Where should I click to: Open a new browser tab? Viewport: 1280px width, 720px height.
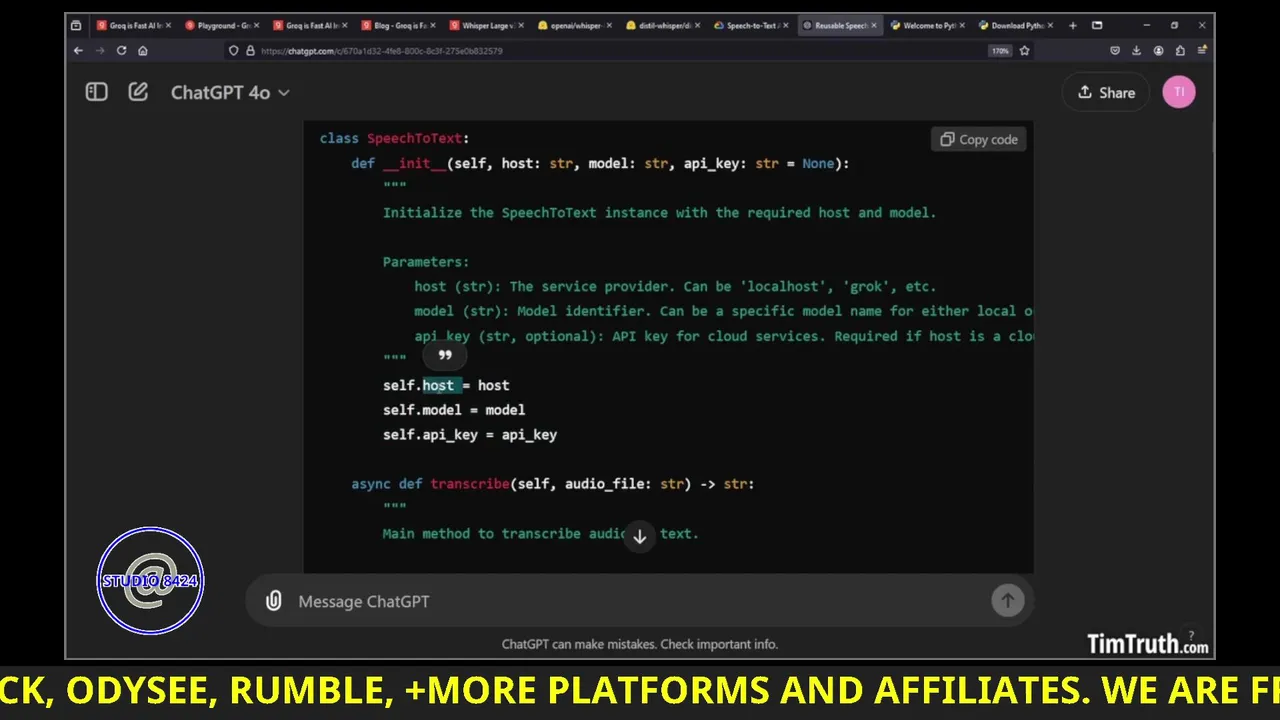point(1073,26)
